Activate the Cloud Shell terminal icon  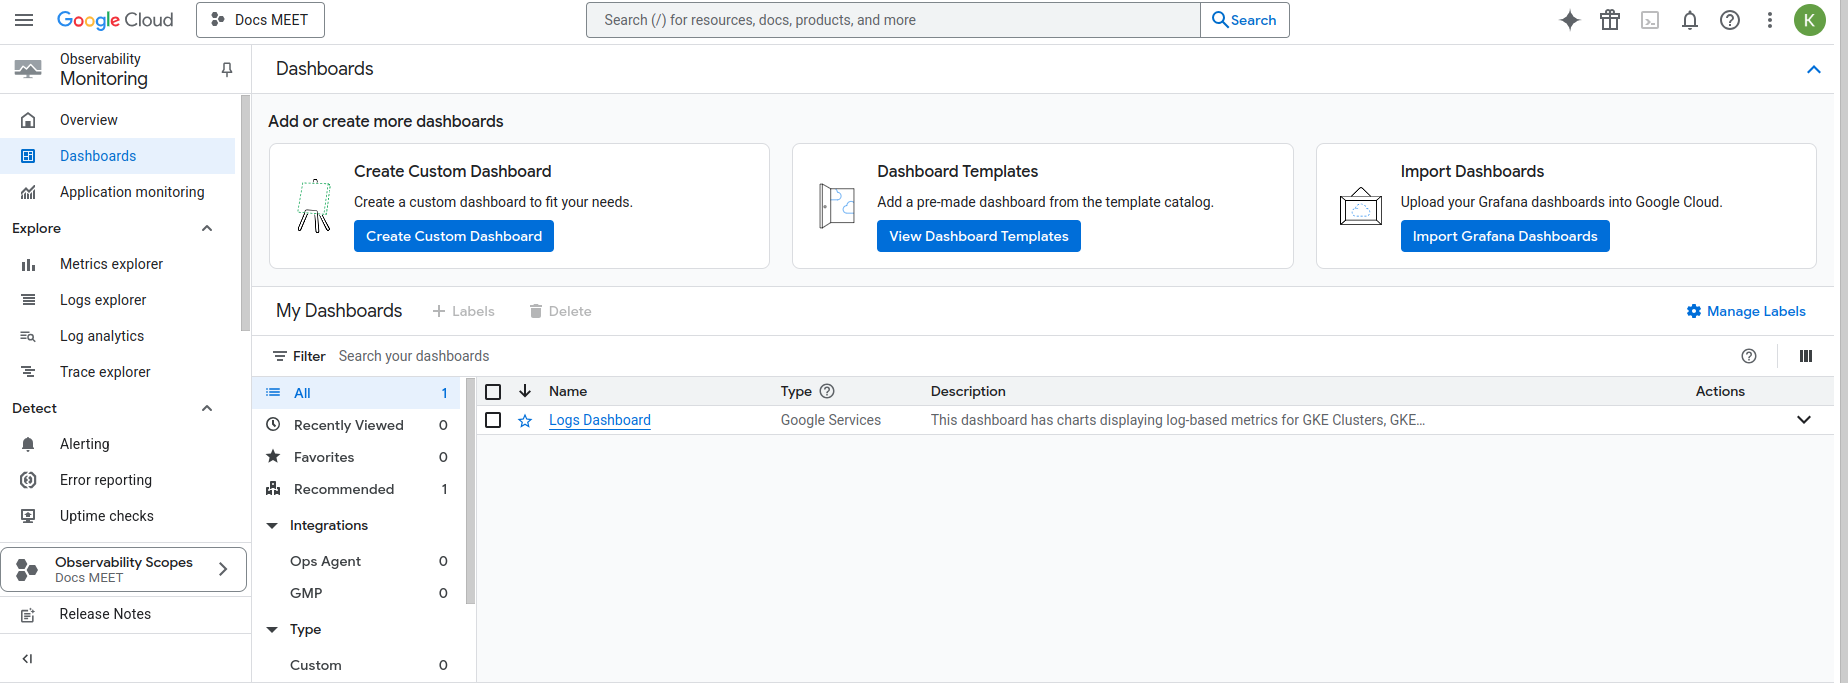coord(1650,20)
